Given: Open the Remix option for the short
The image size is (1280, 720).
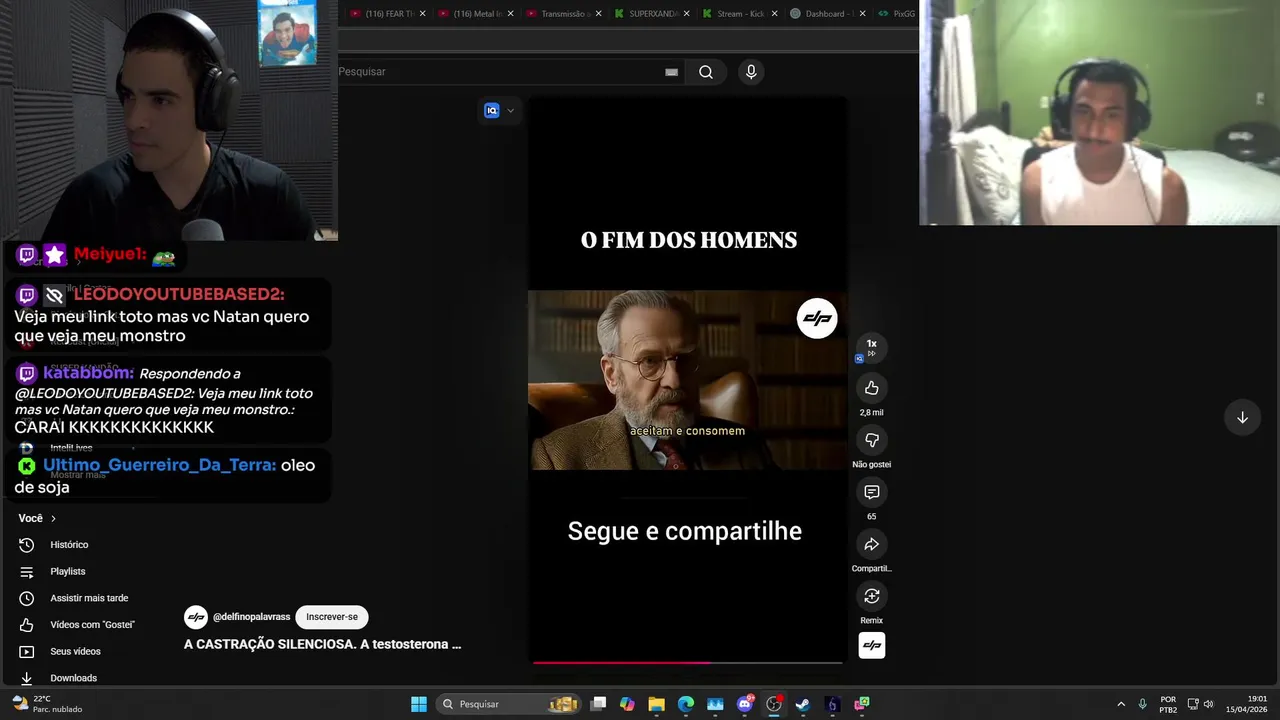Looking at the screenshot, I should (x=871, y=596).
